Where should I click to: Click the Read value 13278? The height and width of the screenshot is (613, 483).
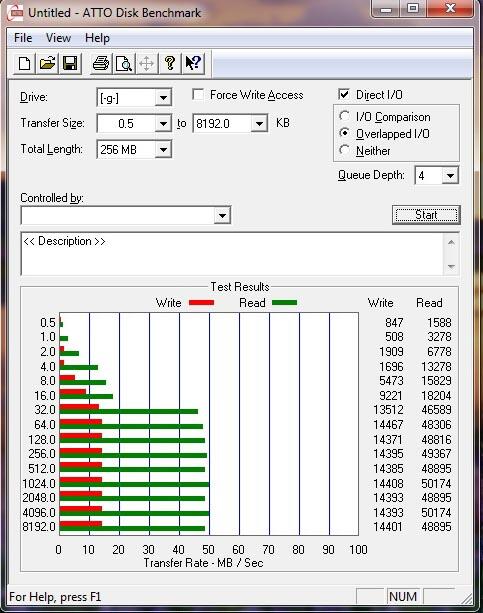pos(436,367)
